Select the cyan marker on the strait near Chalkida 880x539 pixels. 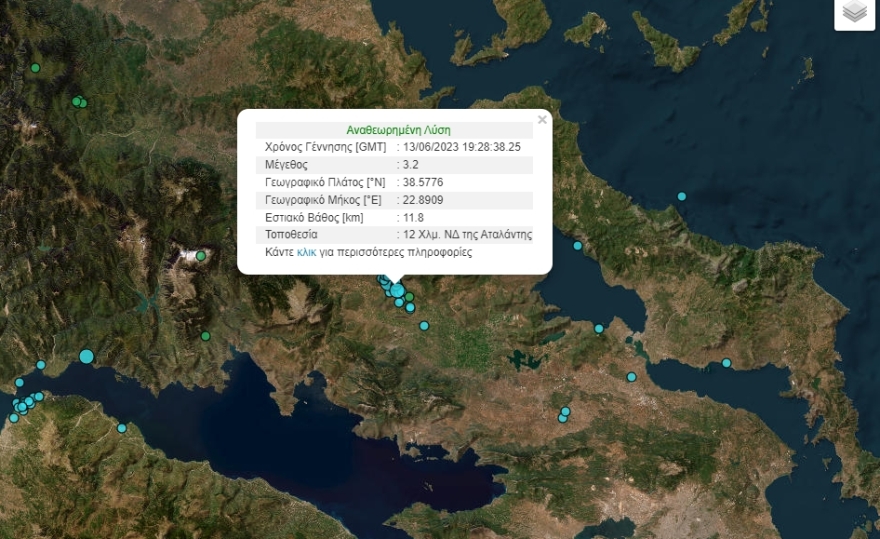tap(599, 328)
